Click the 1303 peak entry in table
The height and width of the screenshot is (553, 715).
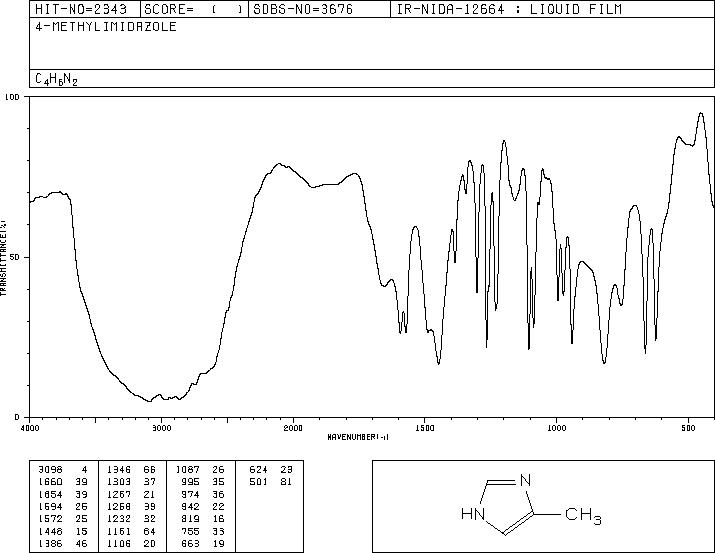131,482
